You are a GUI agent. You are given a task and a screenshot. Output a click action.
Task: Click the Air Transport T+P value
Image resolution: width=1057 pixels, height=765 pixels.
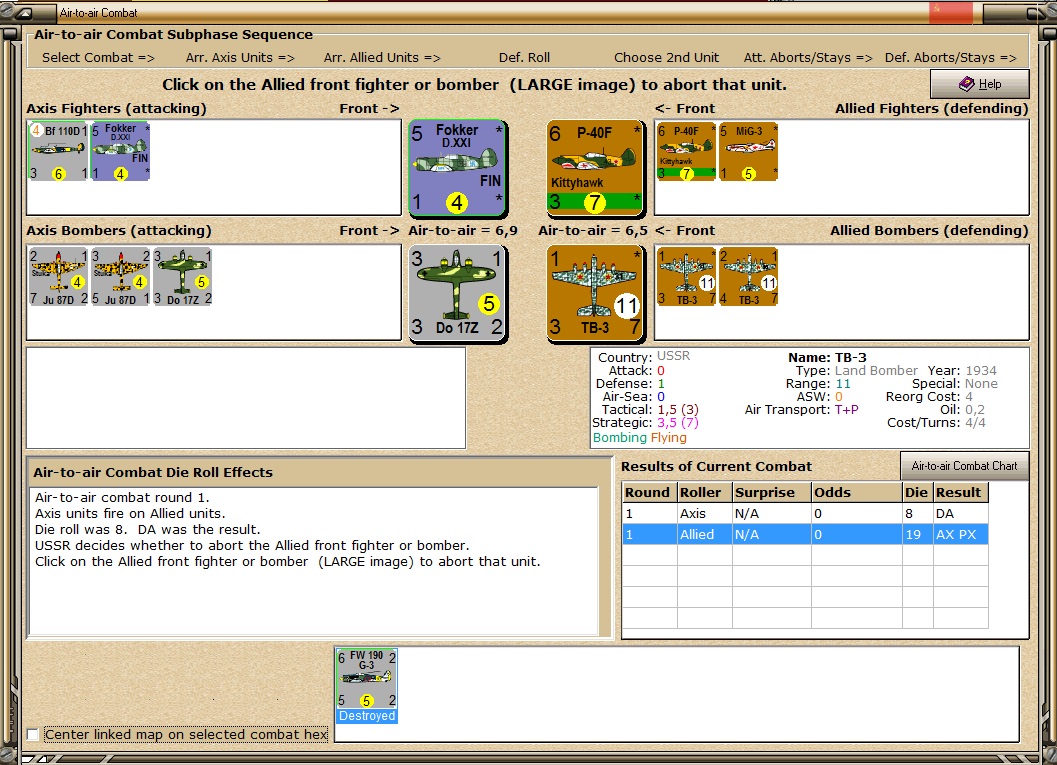[x=847, y=410]
